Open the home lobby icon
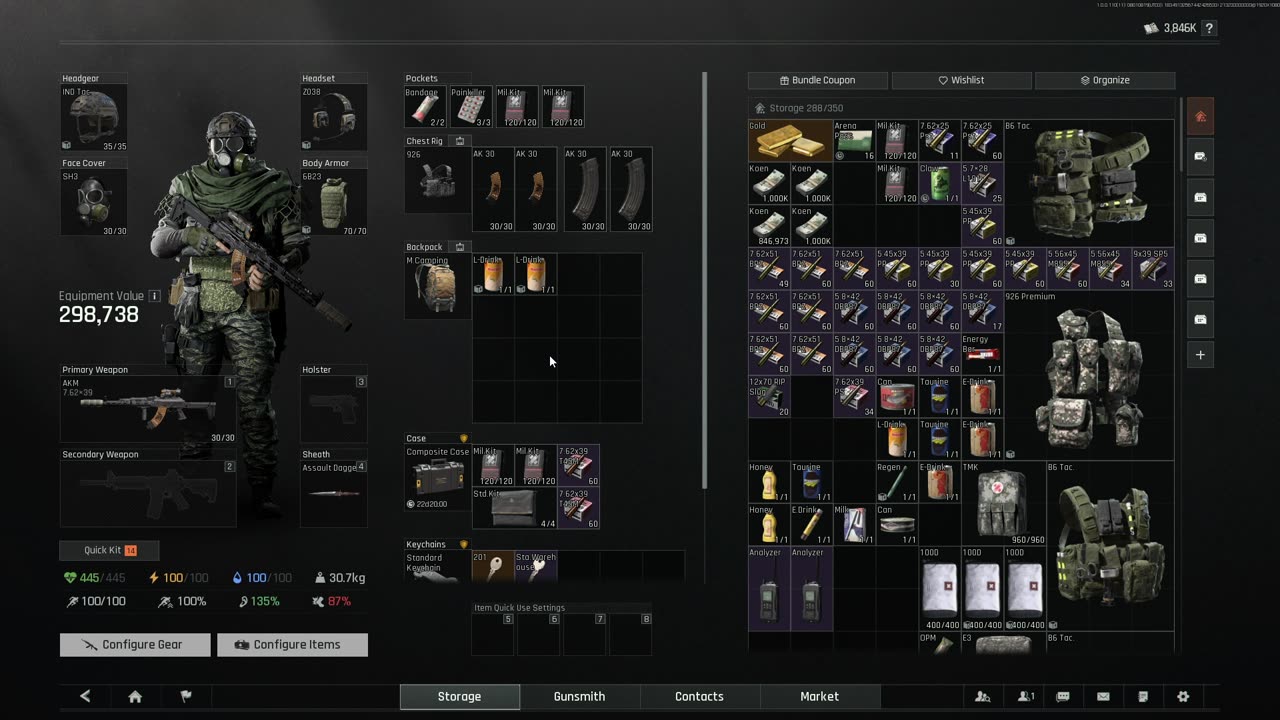 [135, 697]
